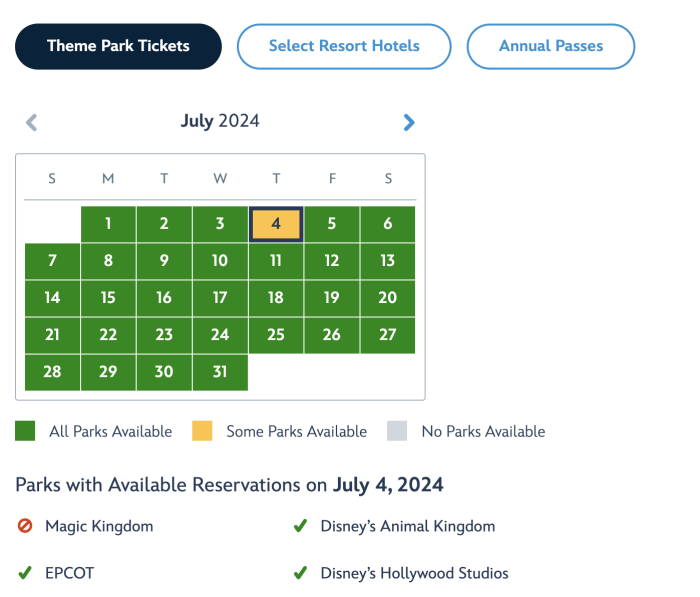Click the checkmark next to Disney's Hollywood Studios
Image resolution: width=700 pixels, height=597 pixels.
pos(300,572)
